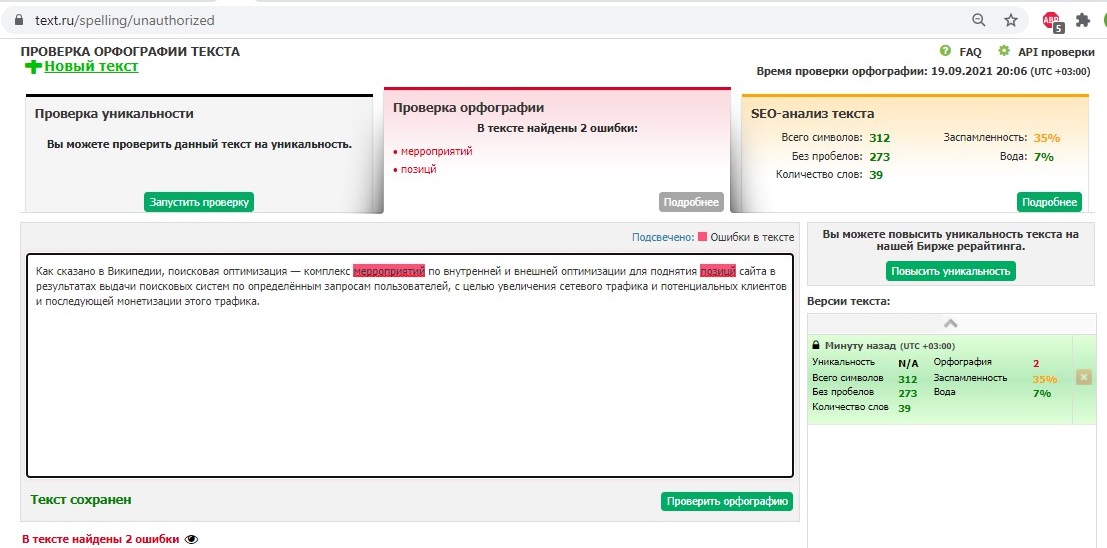Bookmark the page with the star icon
Screen dimensions: 1107x548
point(1011,20)
